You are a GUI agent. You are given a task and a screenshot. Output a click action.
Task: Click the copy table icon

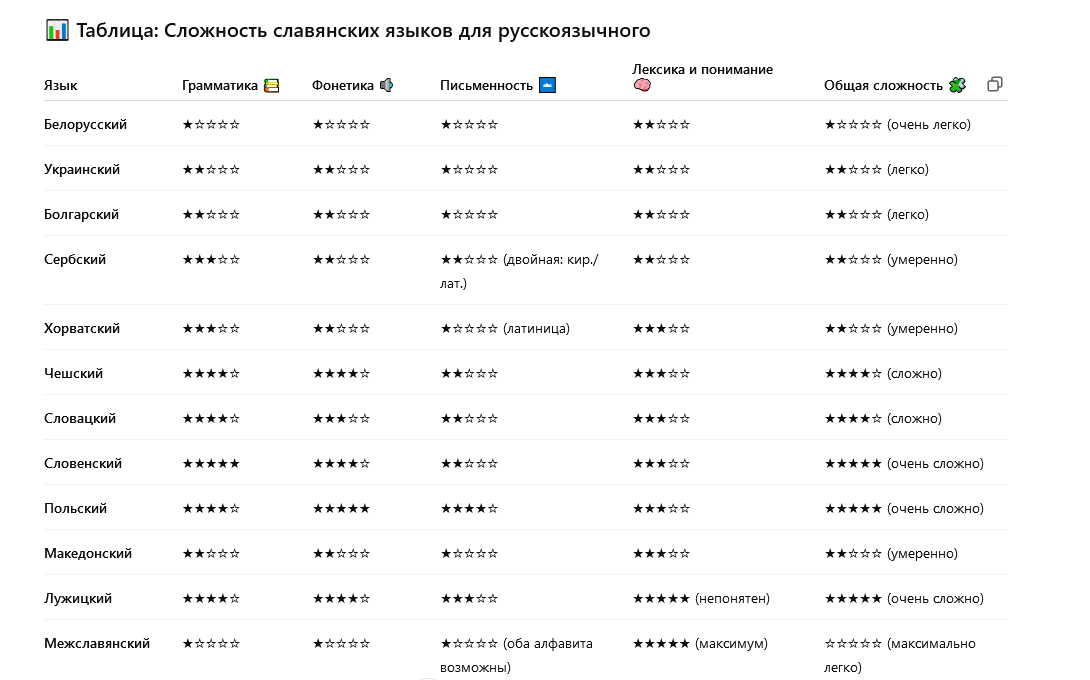pos(994,84)
